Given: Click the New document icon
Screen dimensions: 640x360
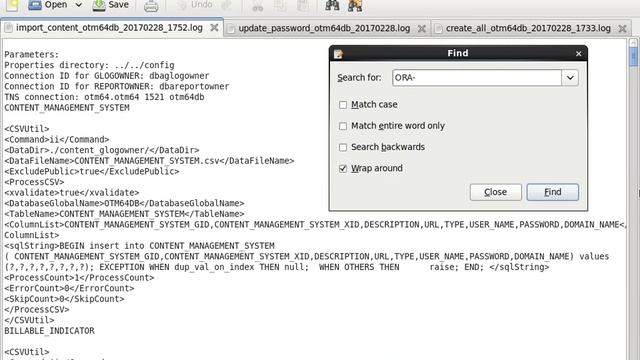Looking at the screenshot, I should (x=12, y=5).
